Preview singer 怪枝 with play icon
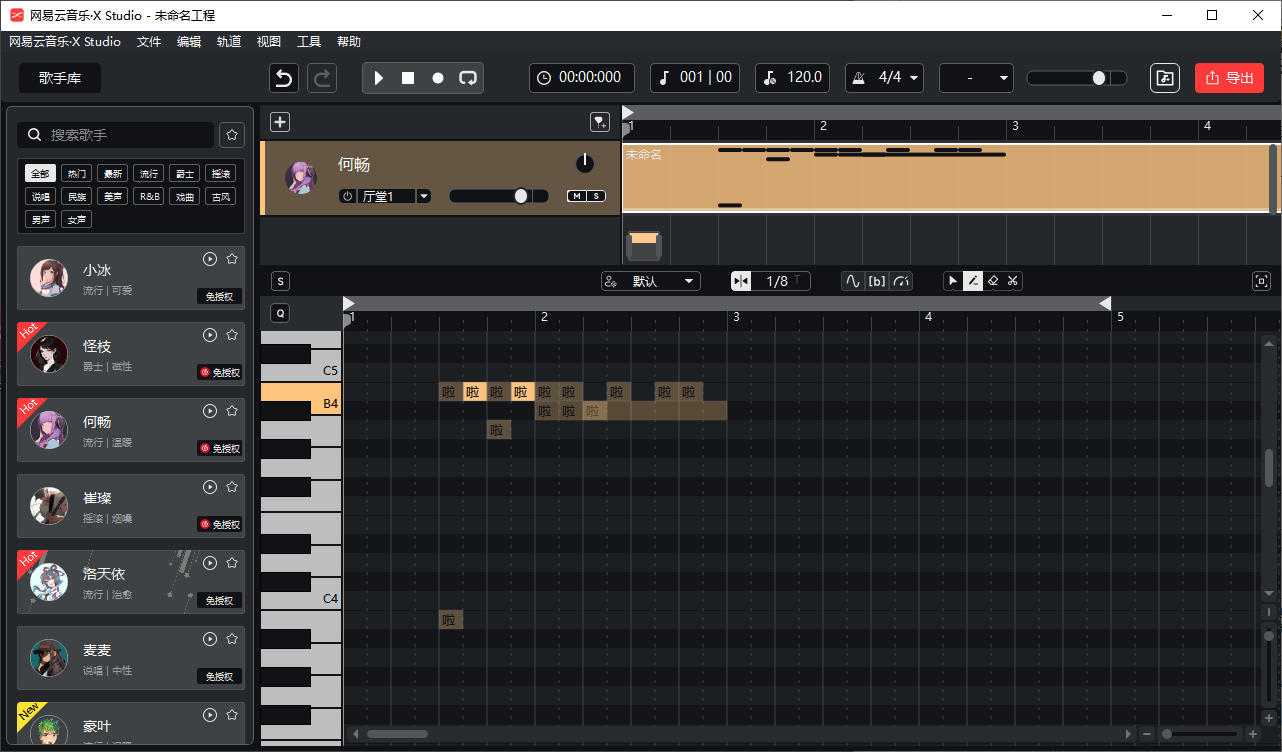Viewport: 1282px width, 752px height. click(210, 335)
